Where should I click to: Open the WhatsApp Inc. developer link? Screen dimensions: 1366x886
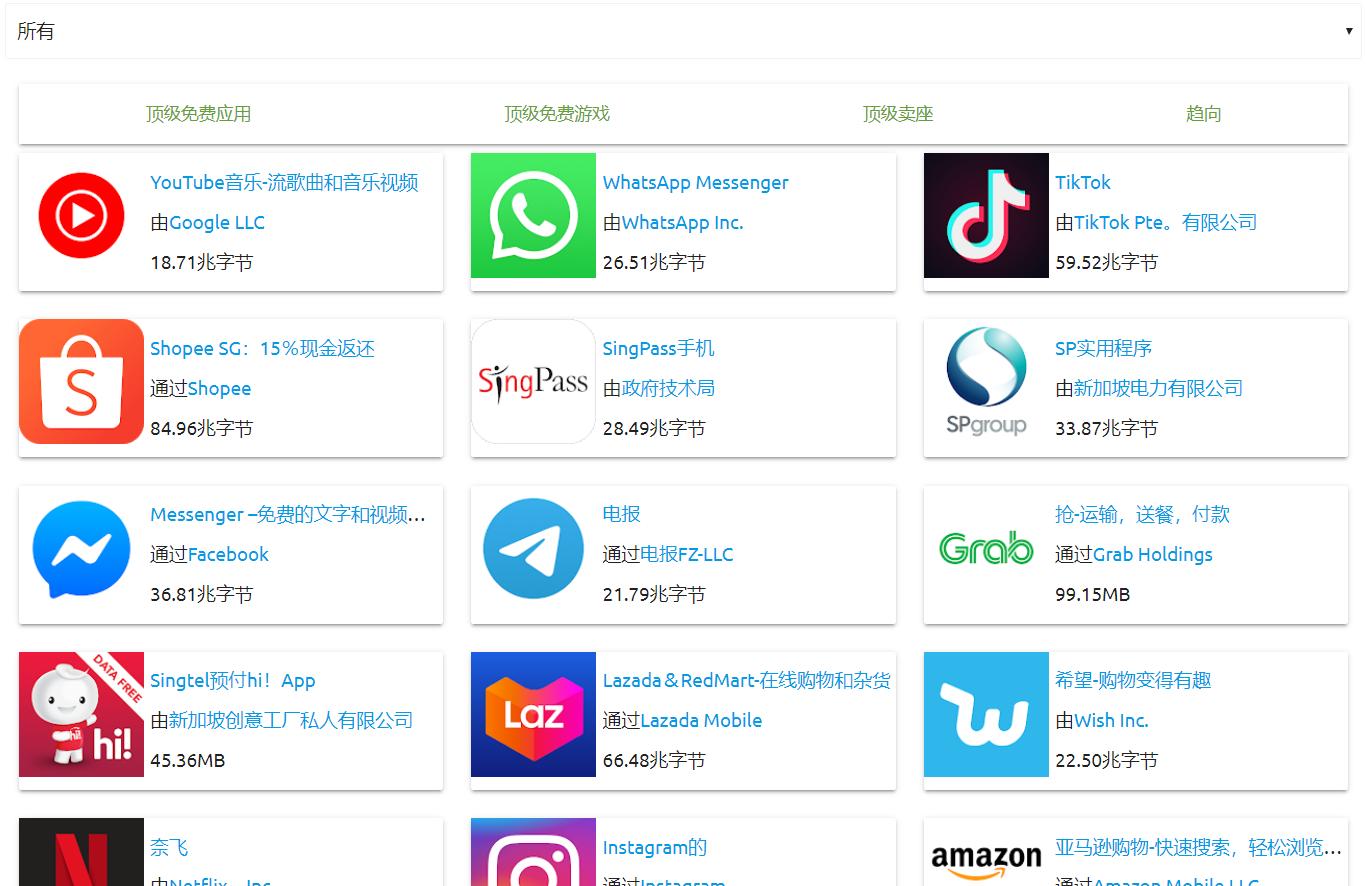[680, 222]
